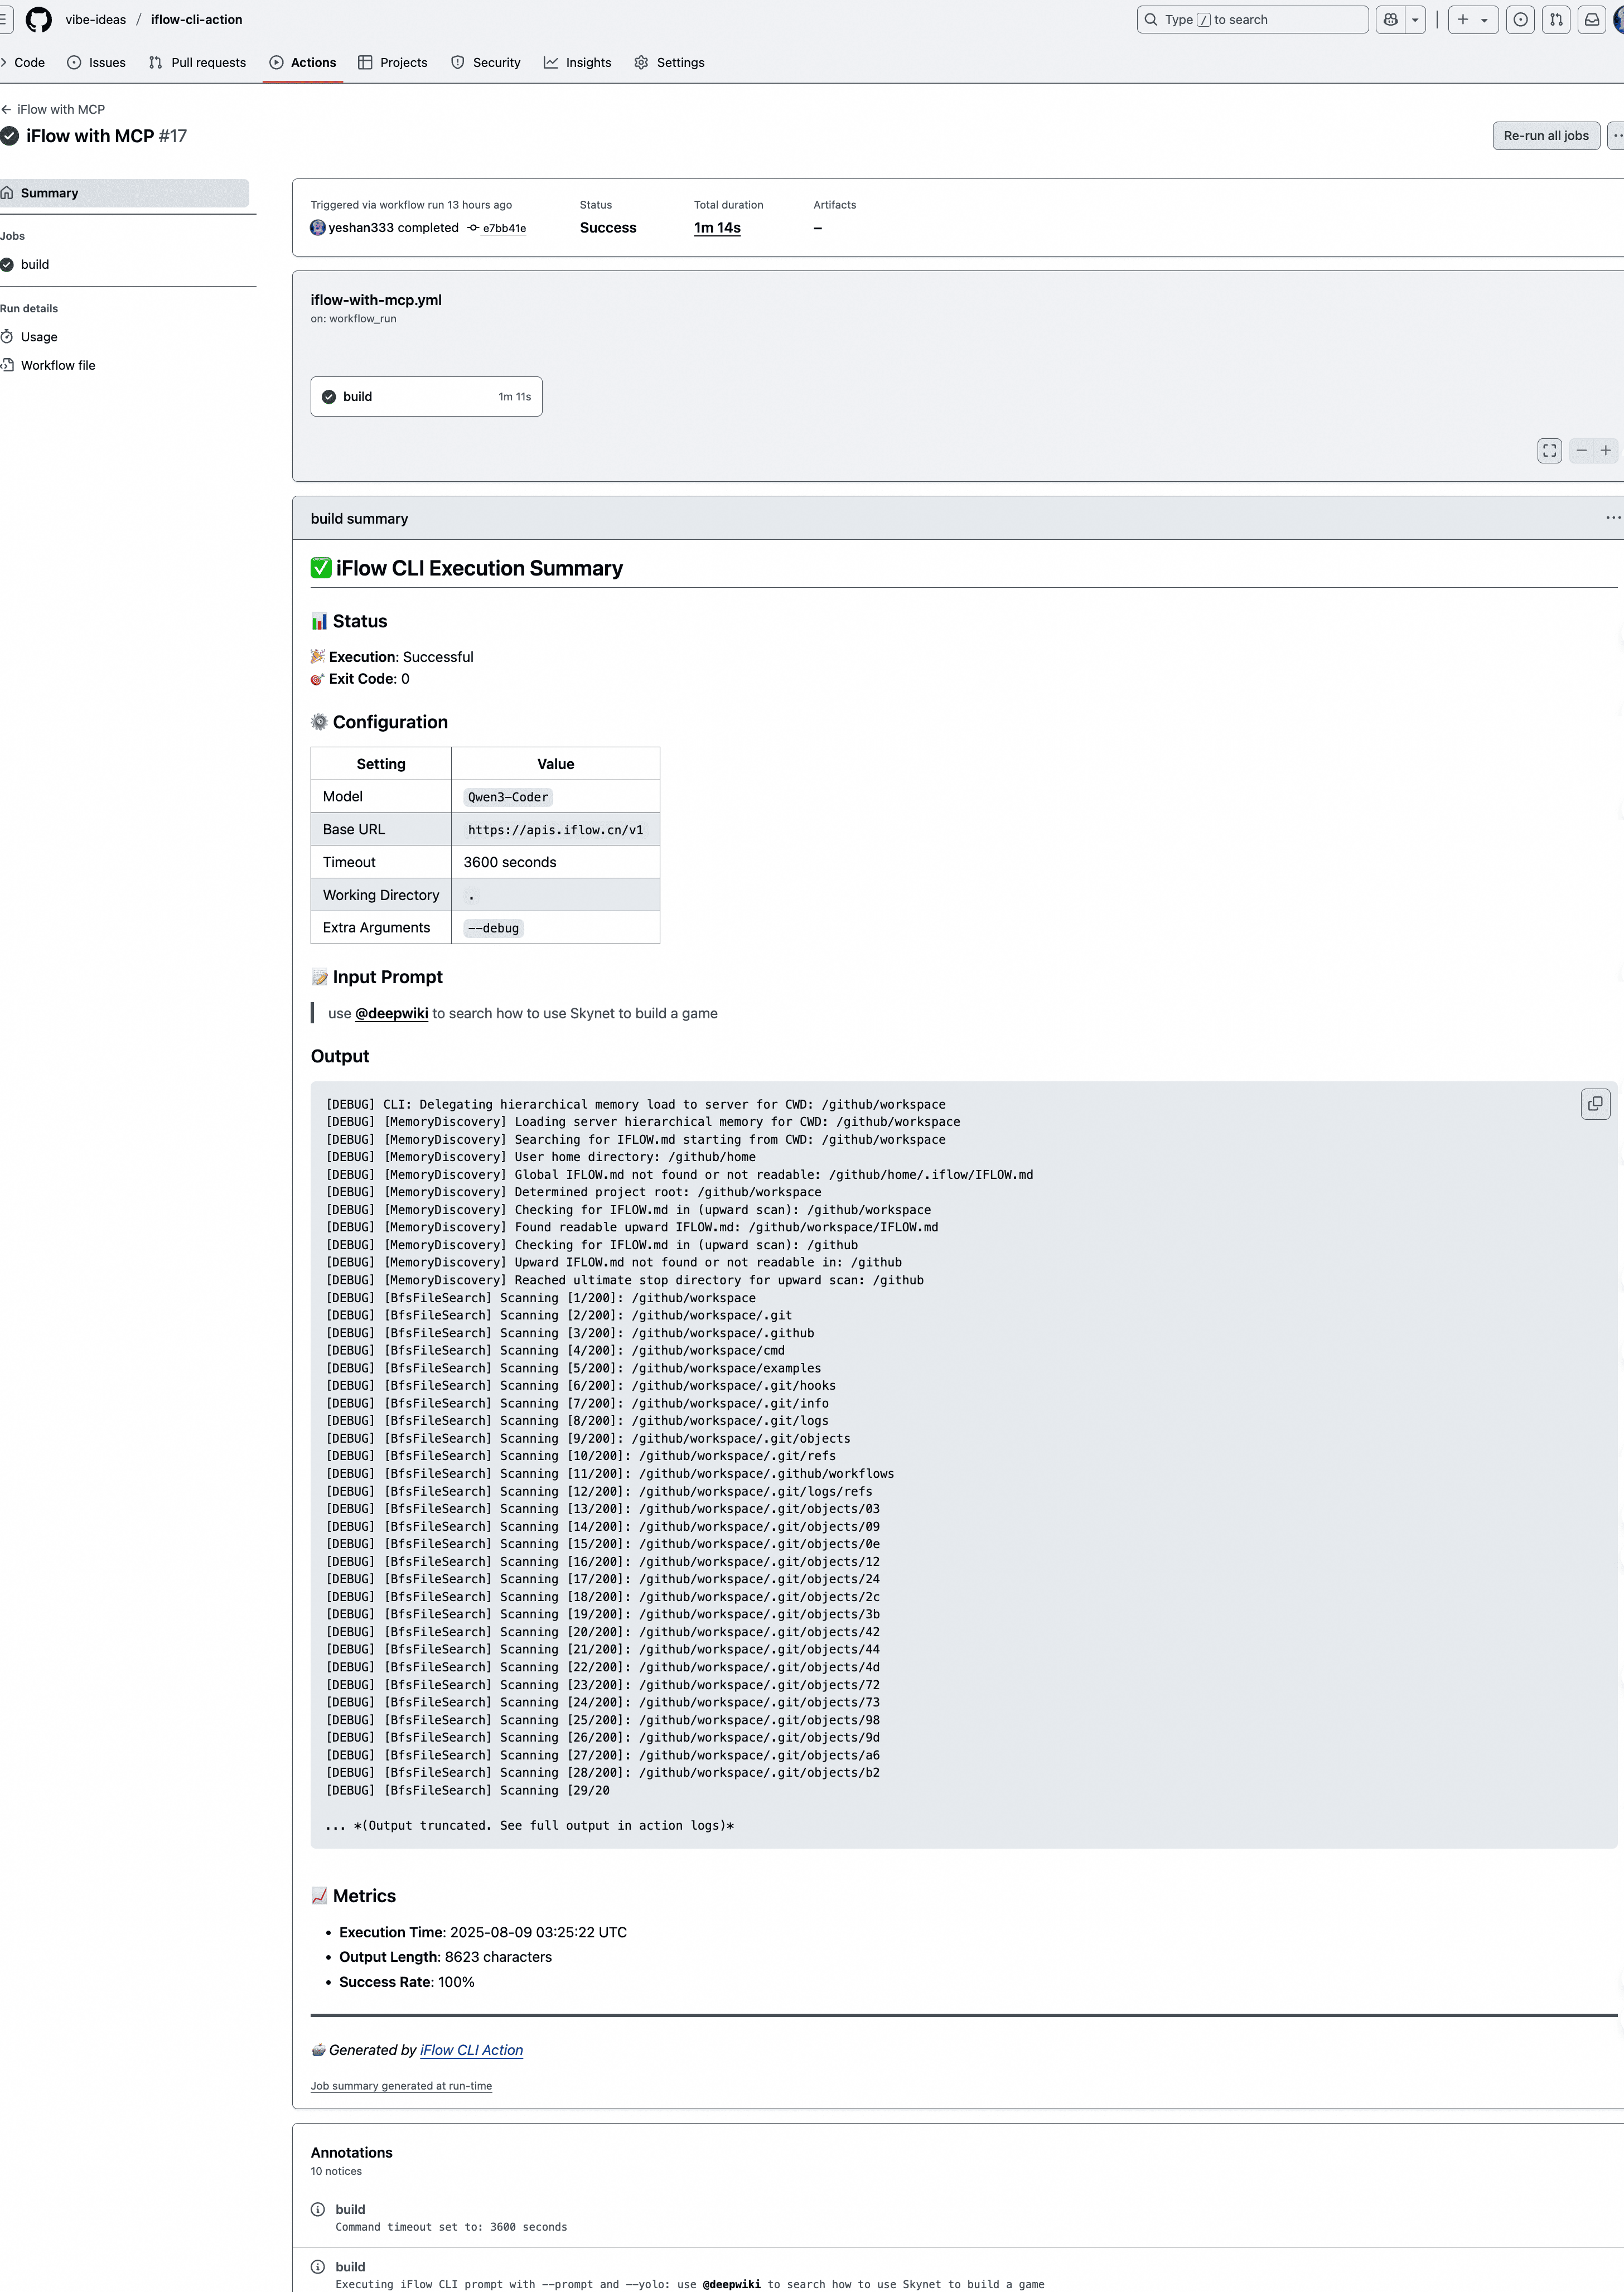Open the build job card in graph
Screen dimensions: 1624x2292
[426, 397]
